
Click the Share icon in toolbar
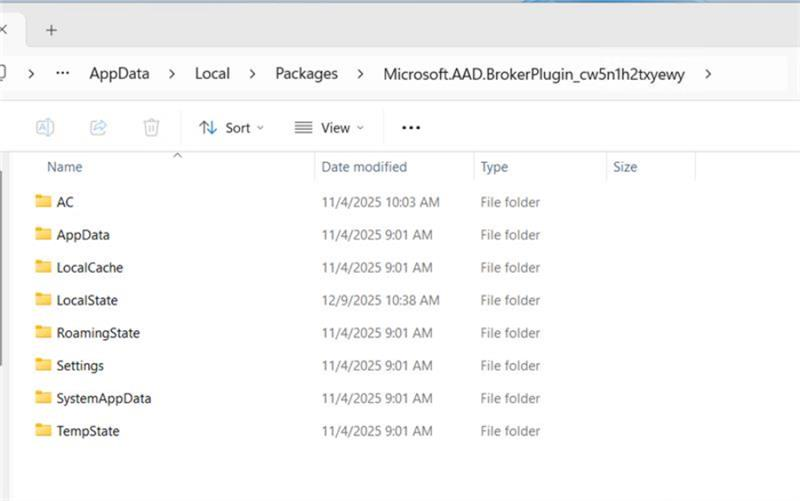[x=98, y=128]
